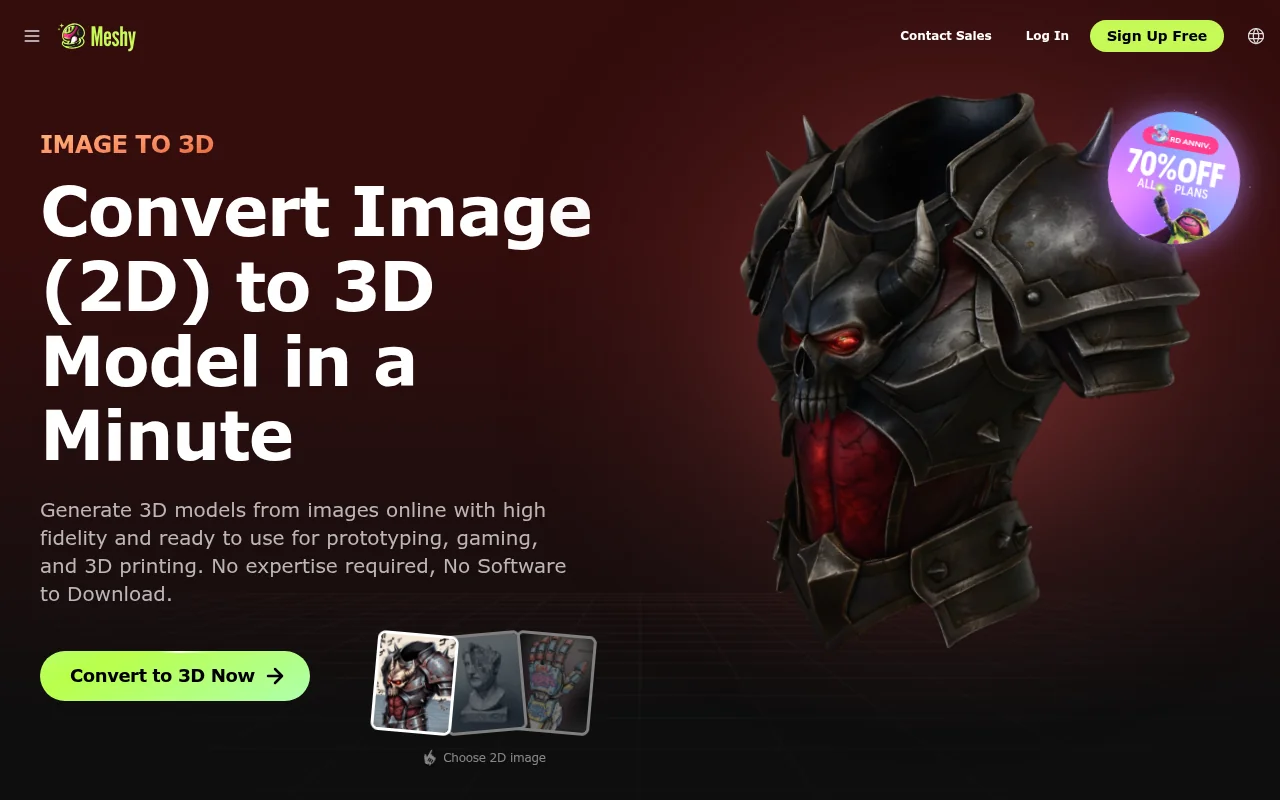Select the robotic hand image thumbnail
Screen dimensions: 1280x800
[x=559, y=684]
